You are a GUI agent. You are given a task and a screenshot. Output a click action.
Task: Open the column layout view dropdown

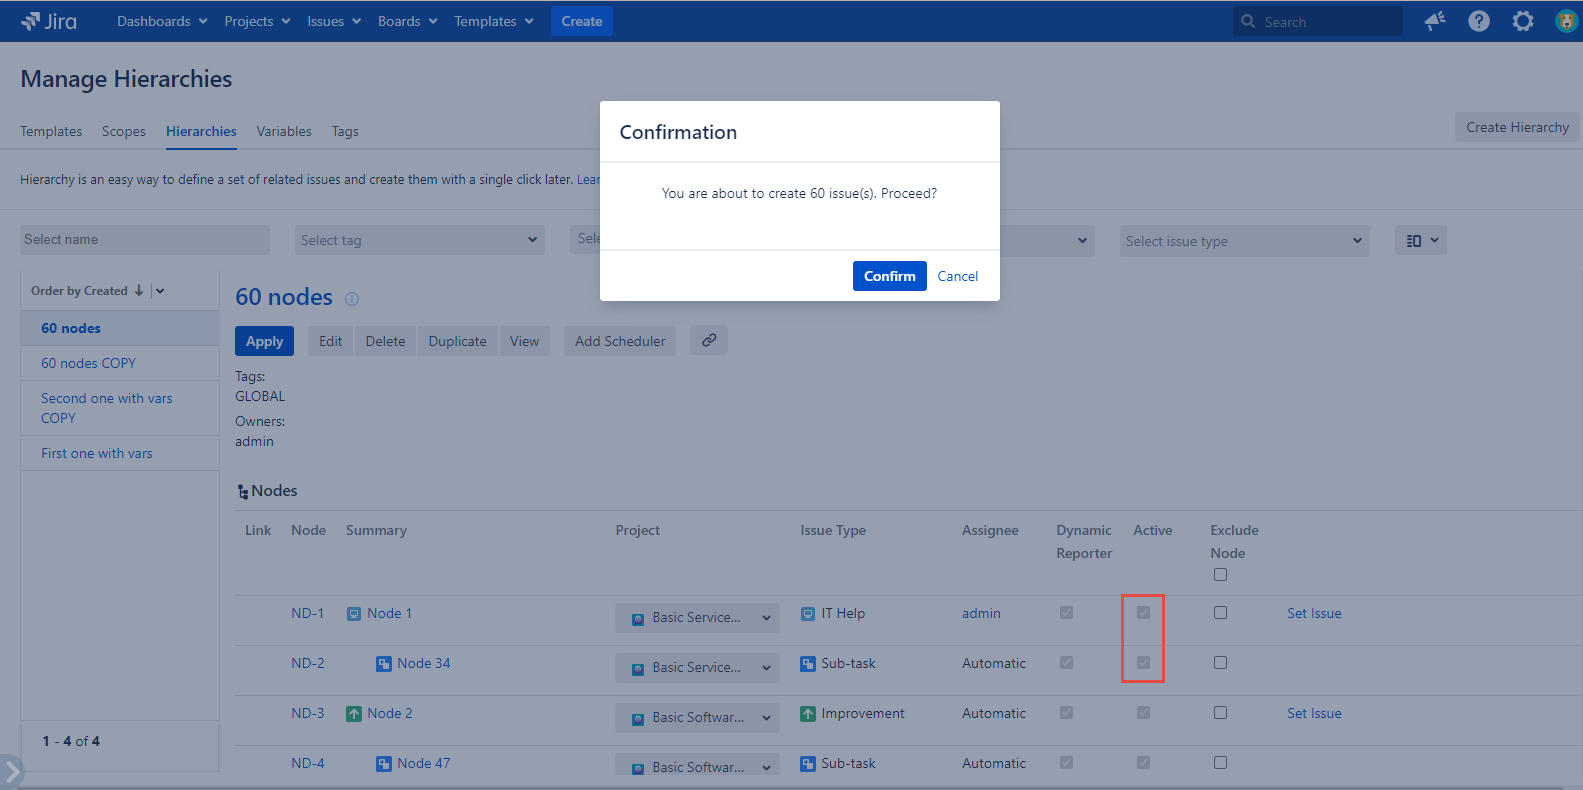(x=1420, y=241)
